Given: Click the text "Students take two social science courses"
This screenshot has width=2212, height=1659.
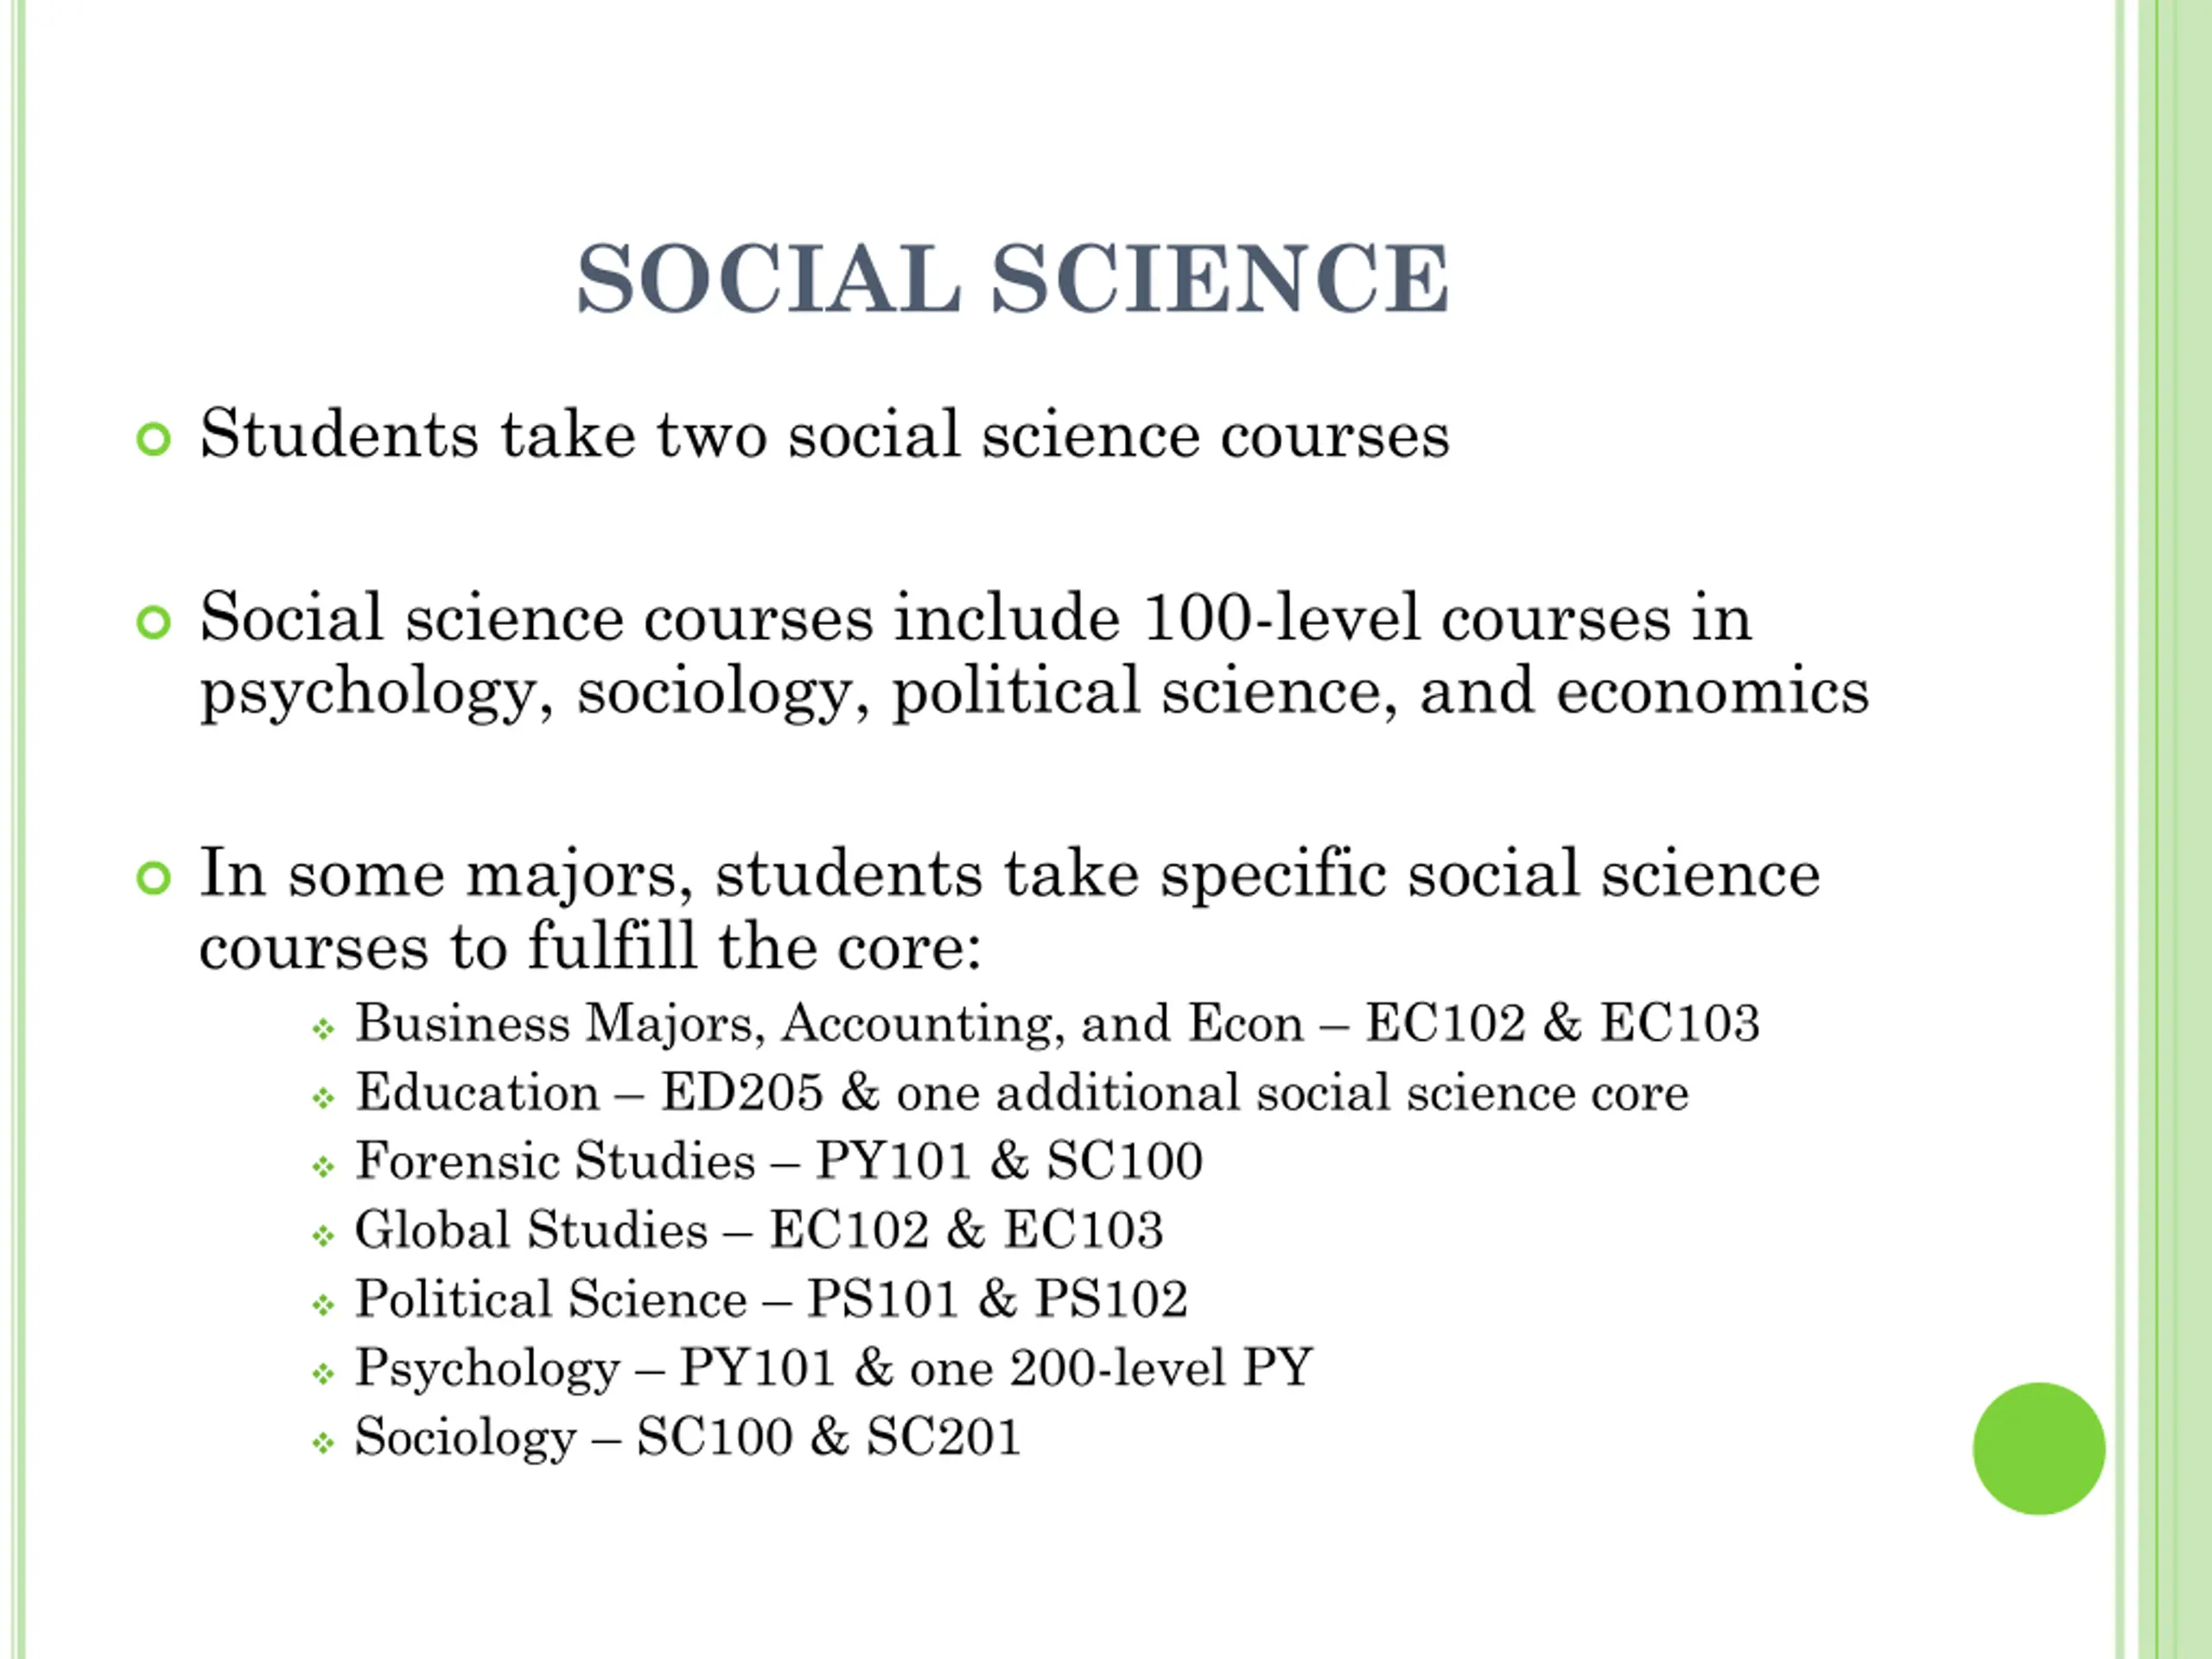Looking at the screenshot, I should click(x=824, y=435).
